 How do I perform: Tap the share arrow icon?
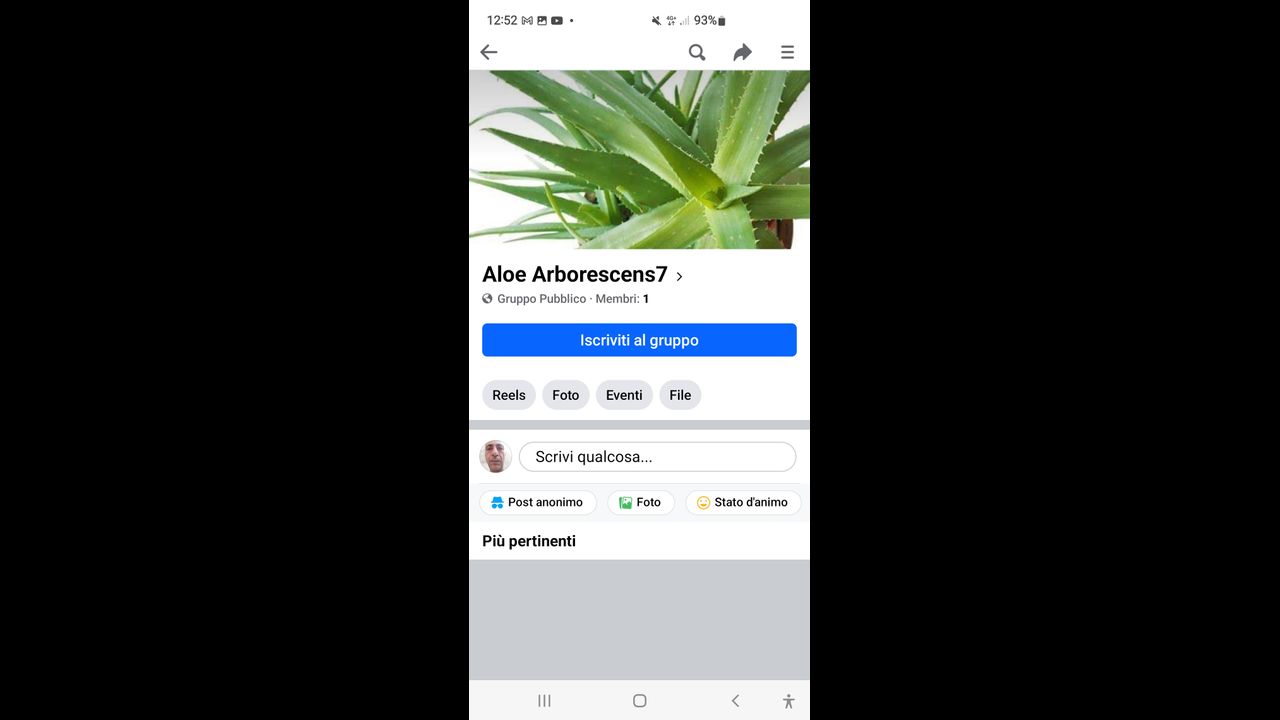(742, 52)
